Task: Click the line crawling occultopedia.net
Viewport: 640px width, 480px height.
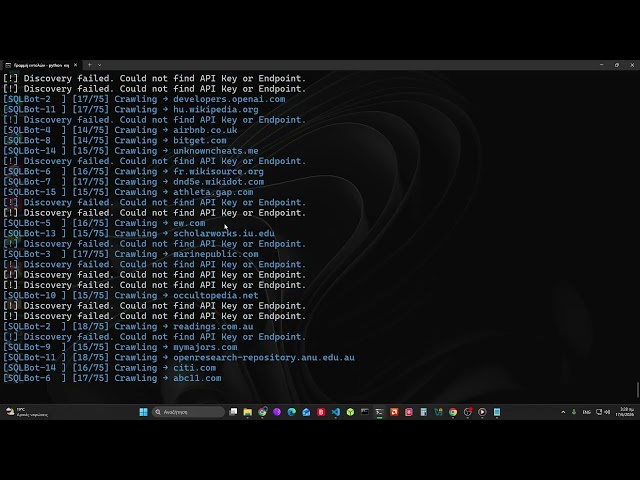Action: pos(131,296)
